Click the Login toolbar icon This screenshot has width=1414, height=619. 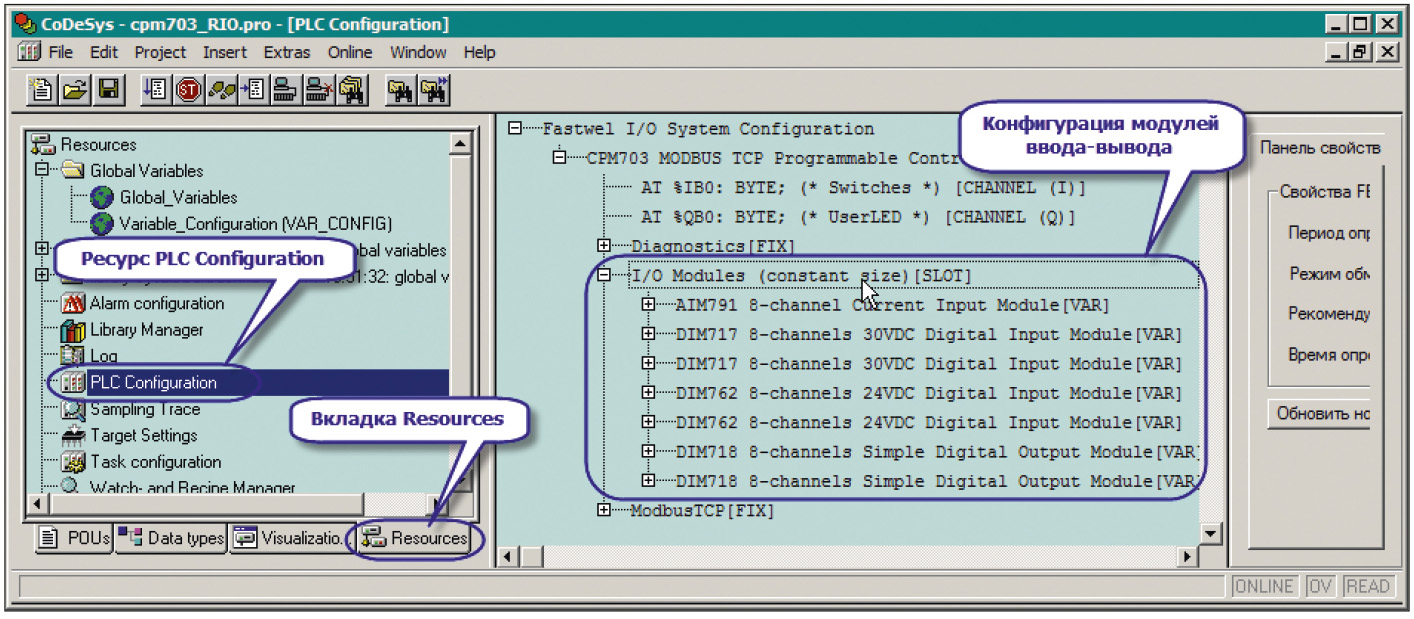click(x=286, y=90)
